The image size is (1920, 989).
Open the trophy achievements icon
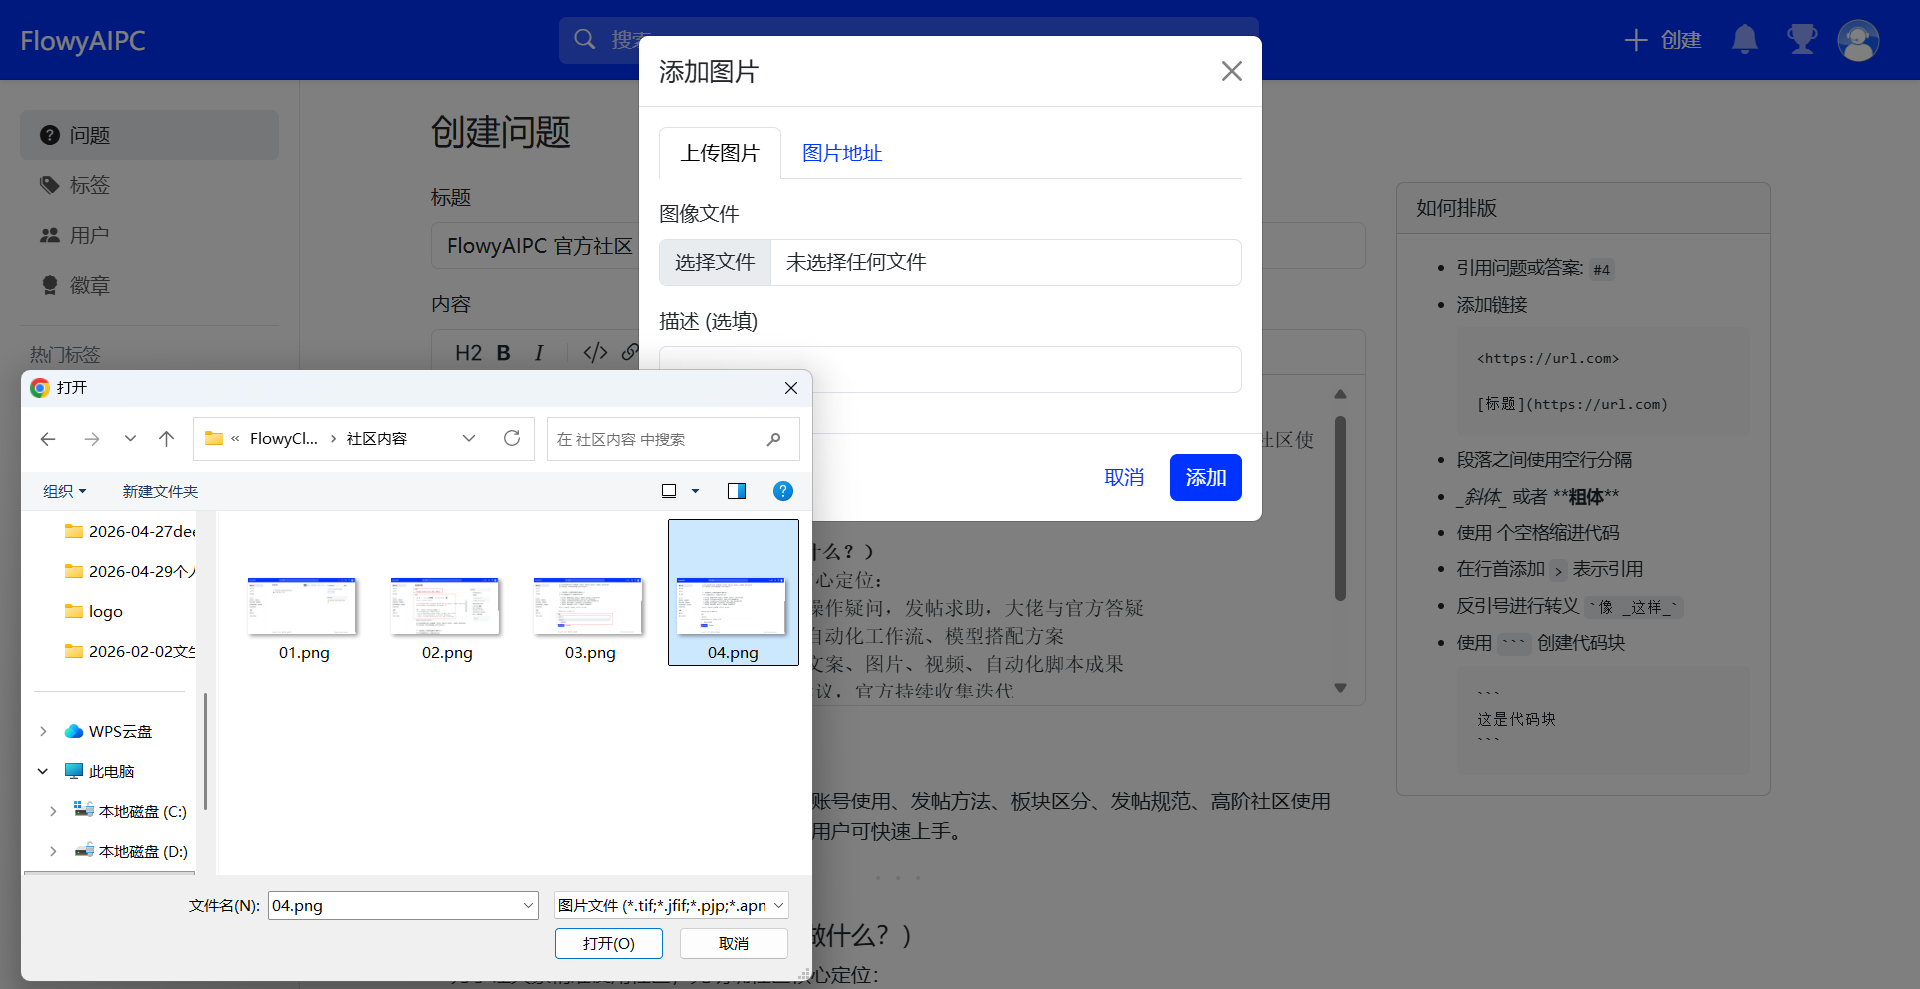1802,40
